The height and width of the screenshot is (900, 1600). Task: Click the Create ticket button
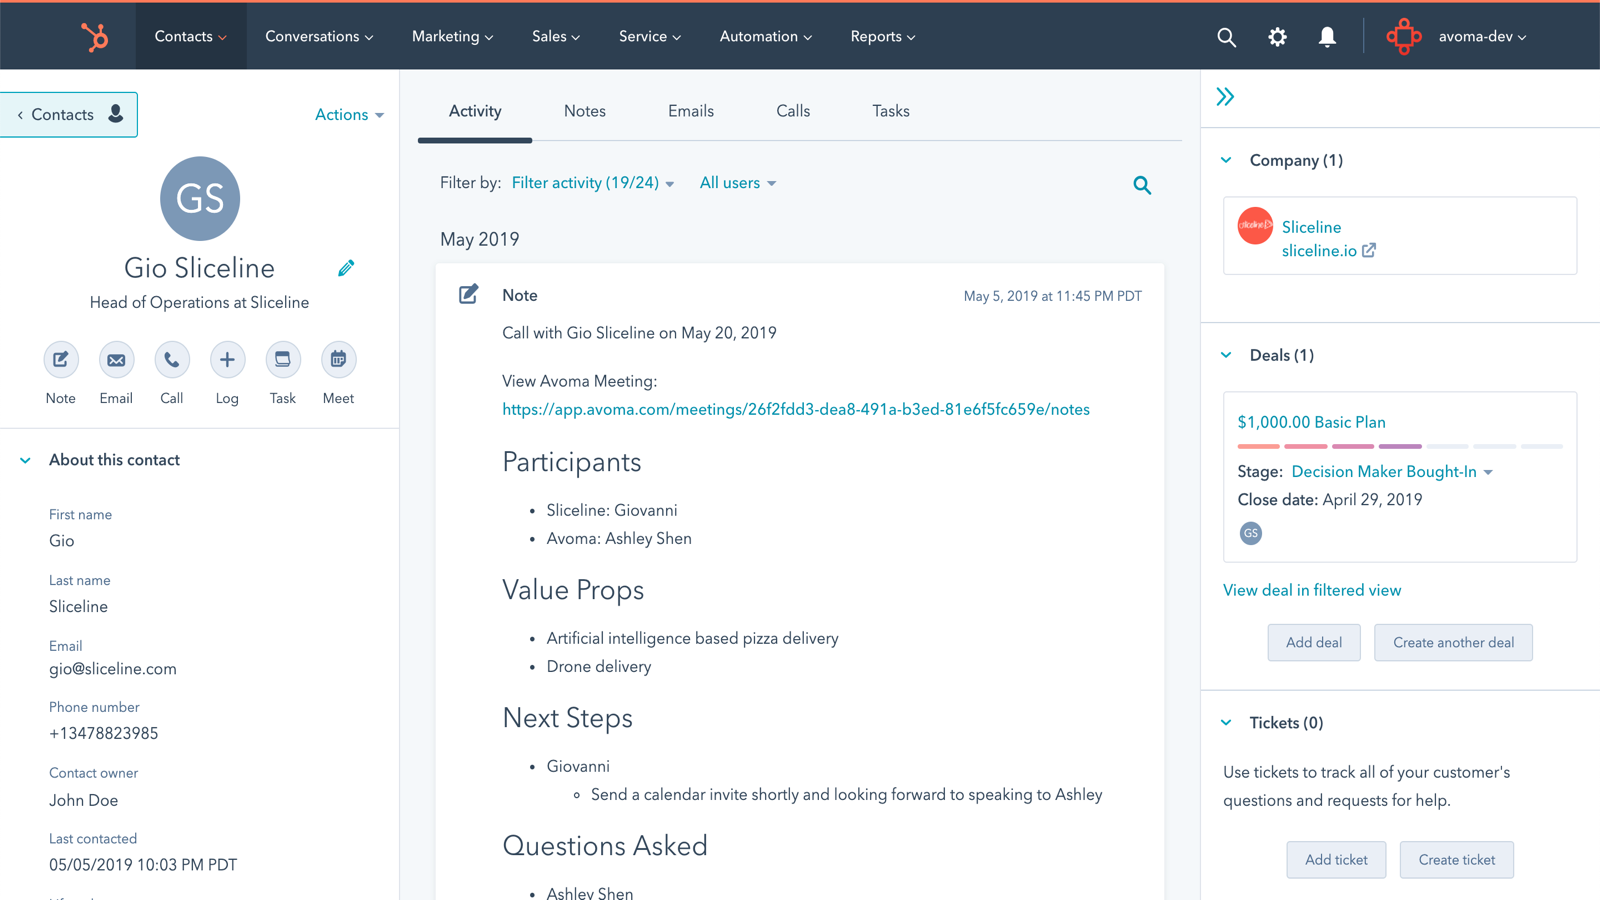(1457, 860)
